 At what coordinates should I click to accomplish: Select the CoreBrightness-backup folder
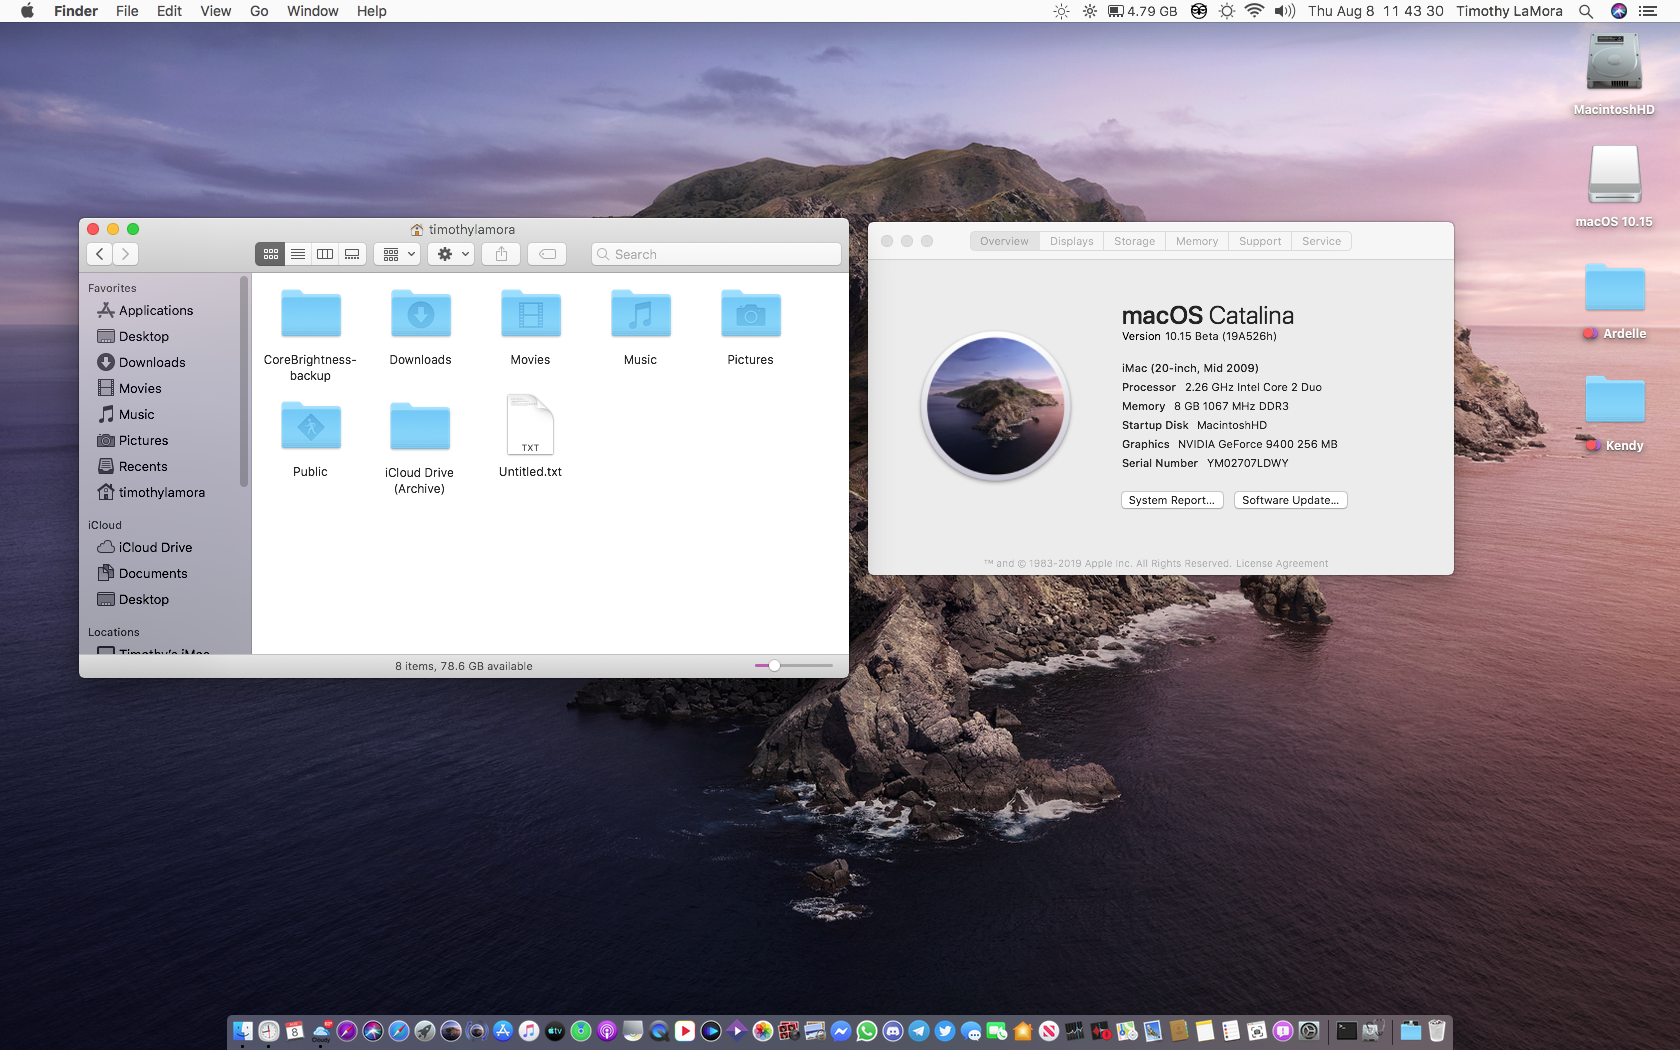coord(310,316)
